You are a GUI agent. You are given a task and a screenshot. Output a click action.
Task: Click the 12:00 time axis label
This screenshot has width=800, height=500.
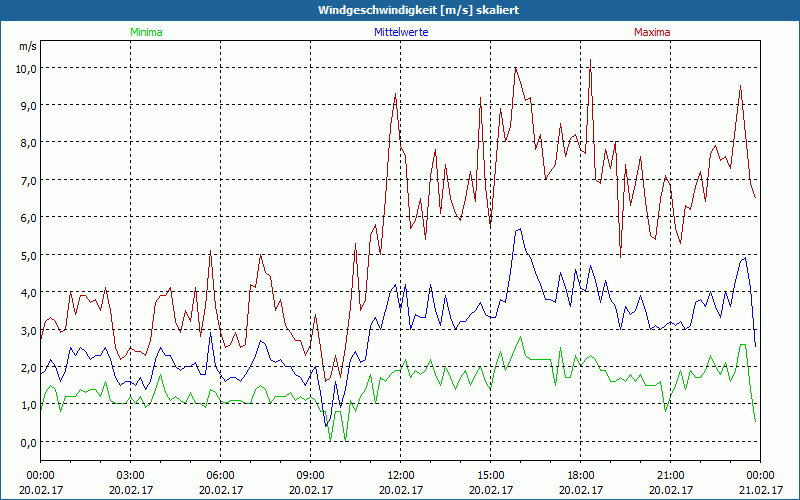point(400,475)
